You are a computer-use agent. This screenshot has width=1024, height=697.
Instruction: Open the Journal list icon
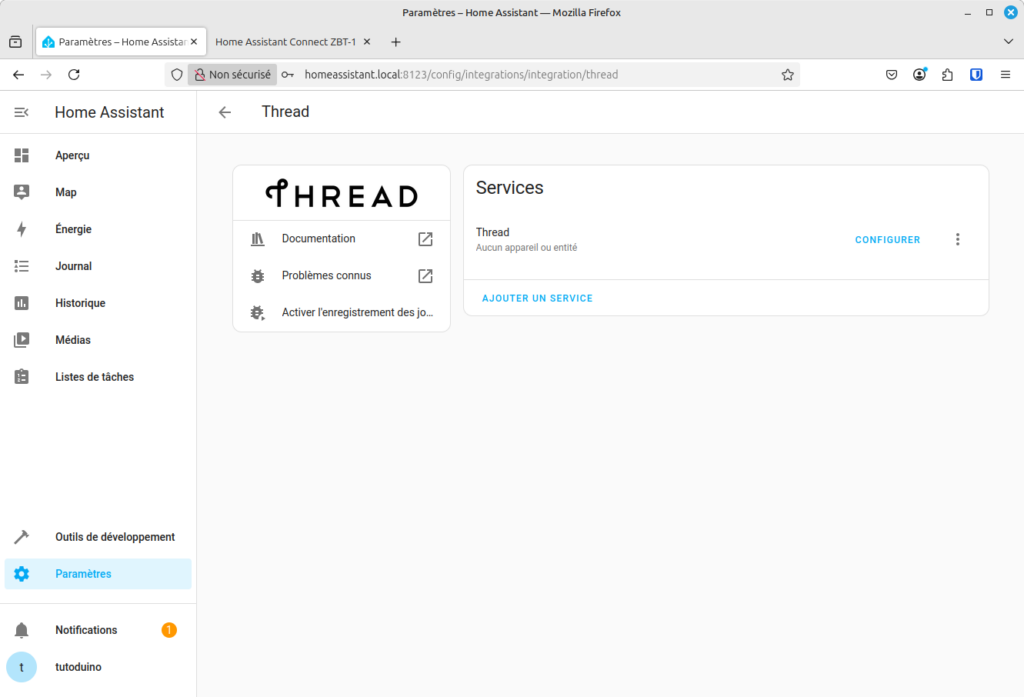(22, 266)
